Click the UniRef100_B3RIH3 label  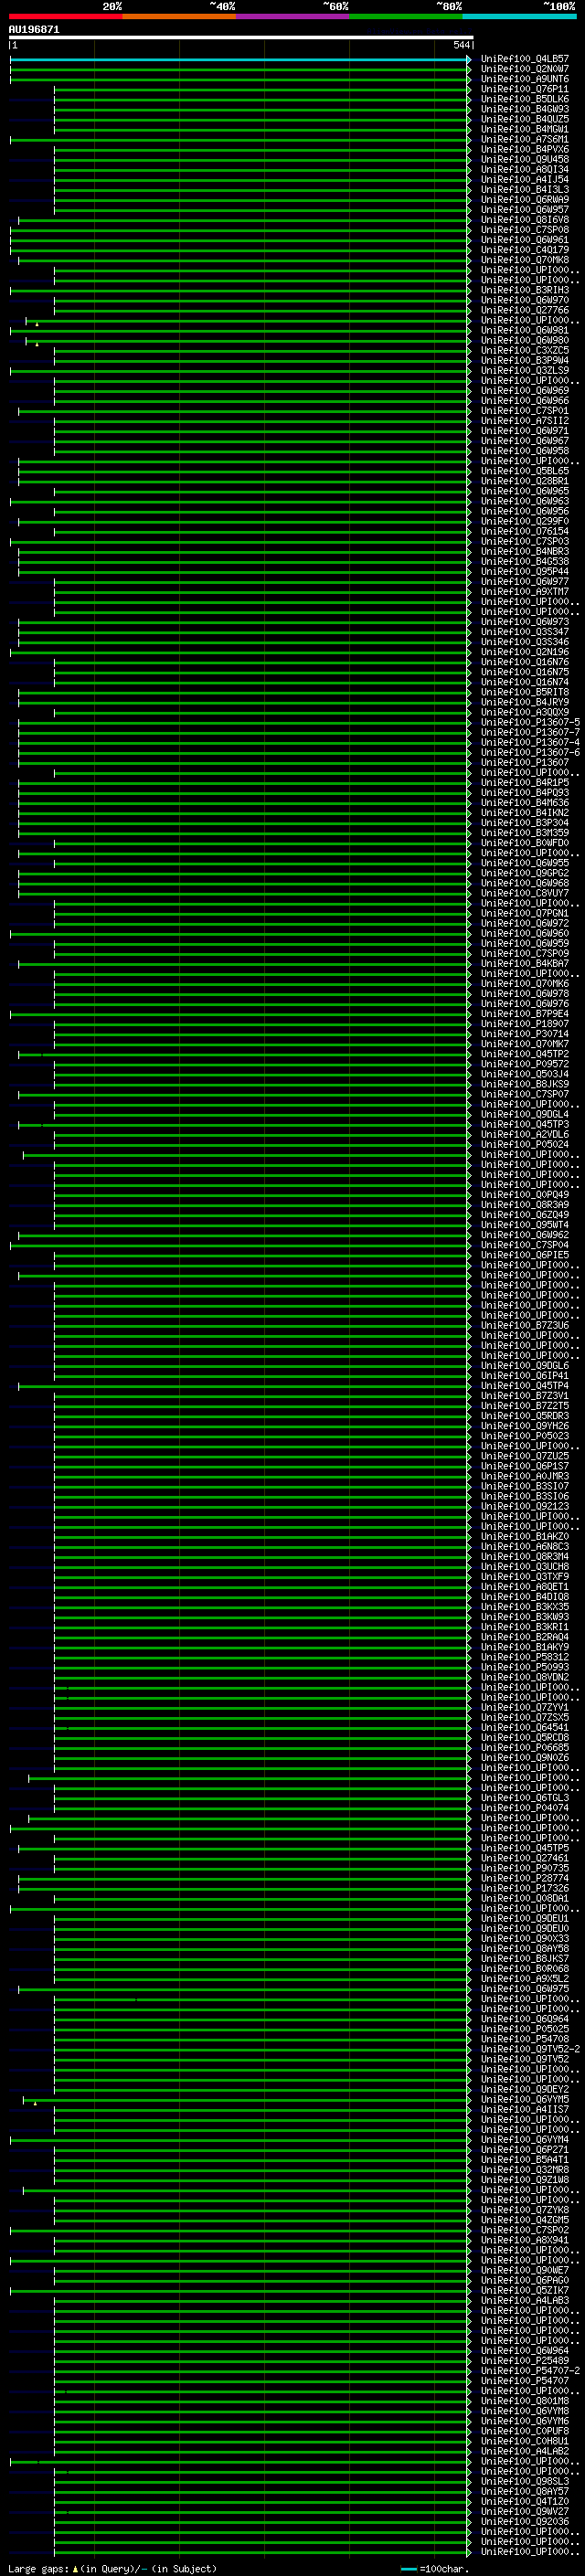coord(525,290)
